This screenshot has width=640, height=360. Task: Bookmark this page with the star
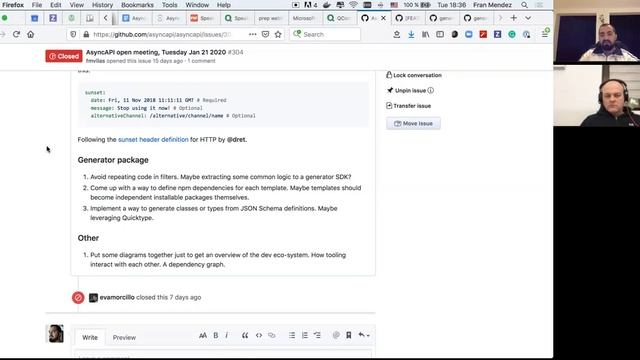coord(278,34)
